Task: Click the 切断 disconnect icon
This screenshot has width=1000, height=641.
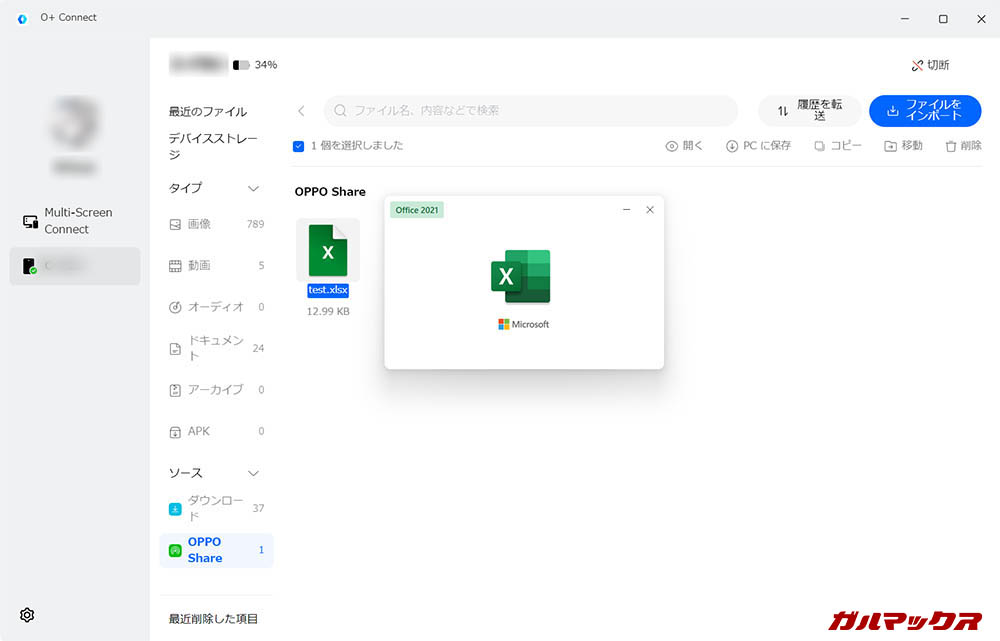Action: pos(917,65)
